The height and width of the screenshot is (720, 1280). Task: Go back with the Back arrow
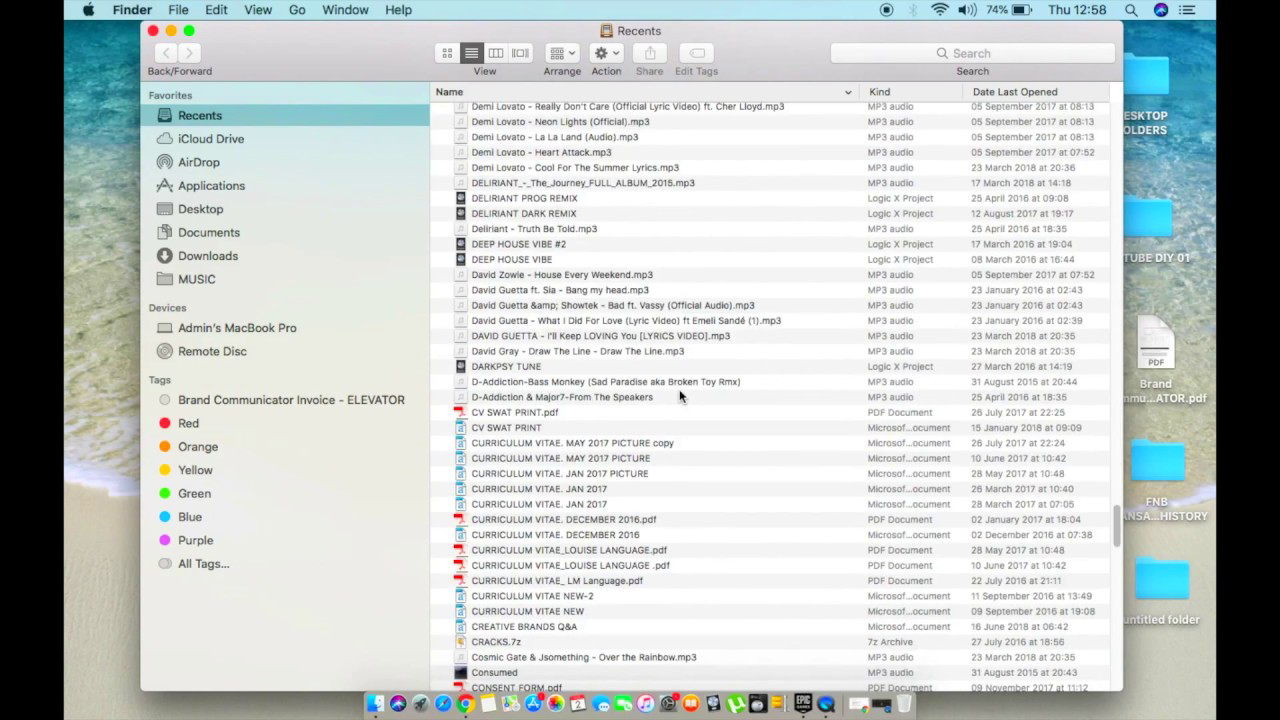click(x=166, y=53)
